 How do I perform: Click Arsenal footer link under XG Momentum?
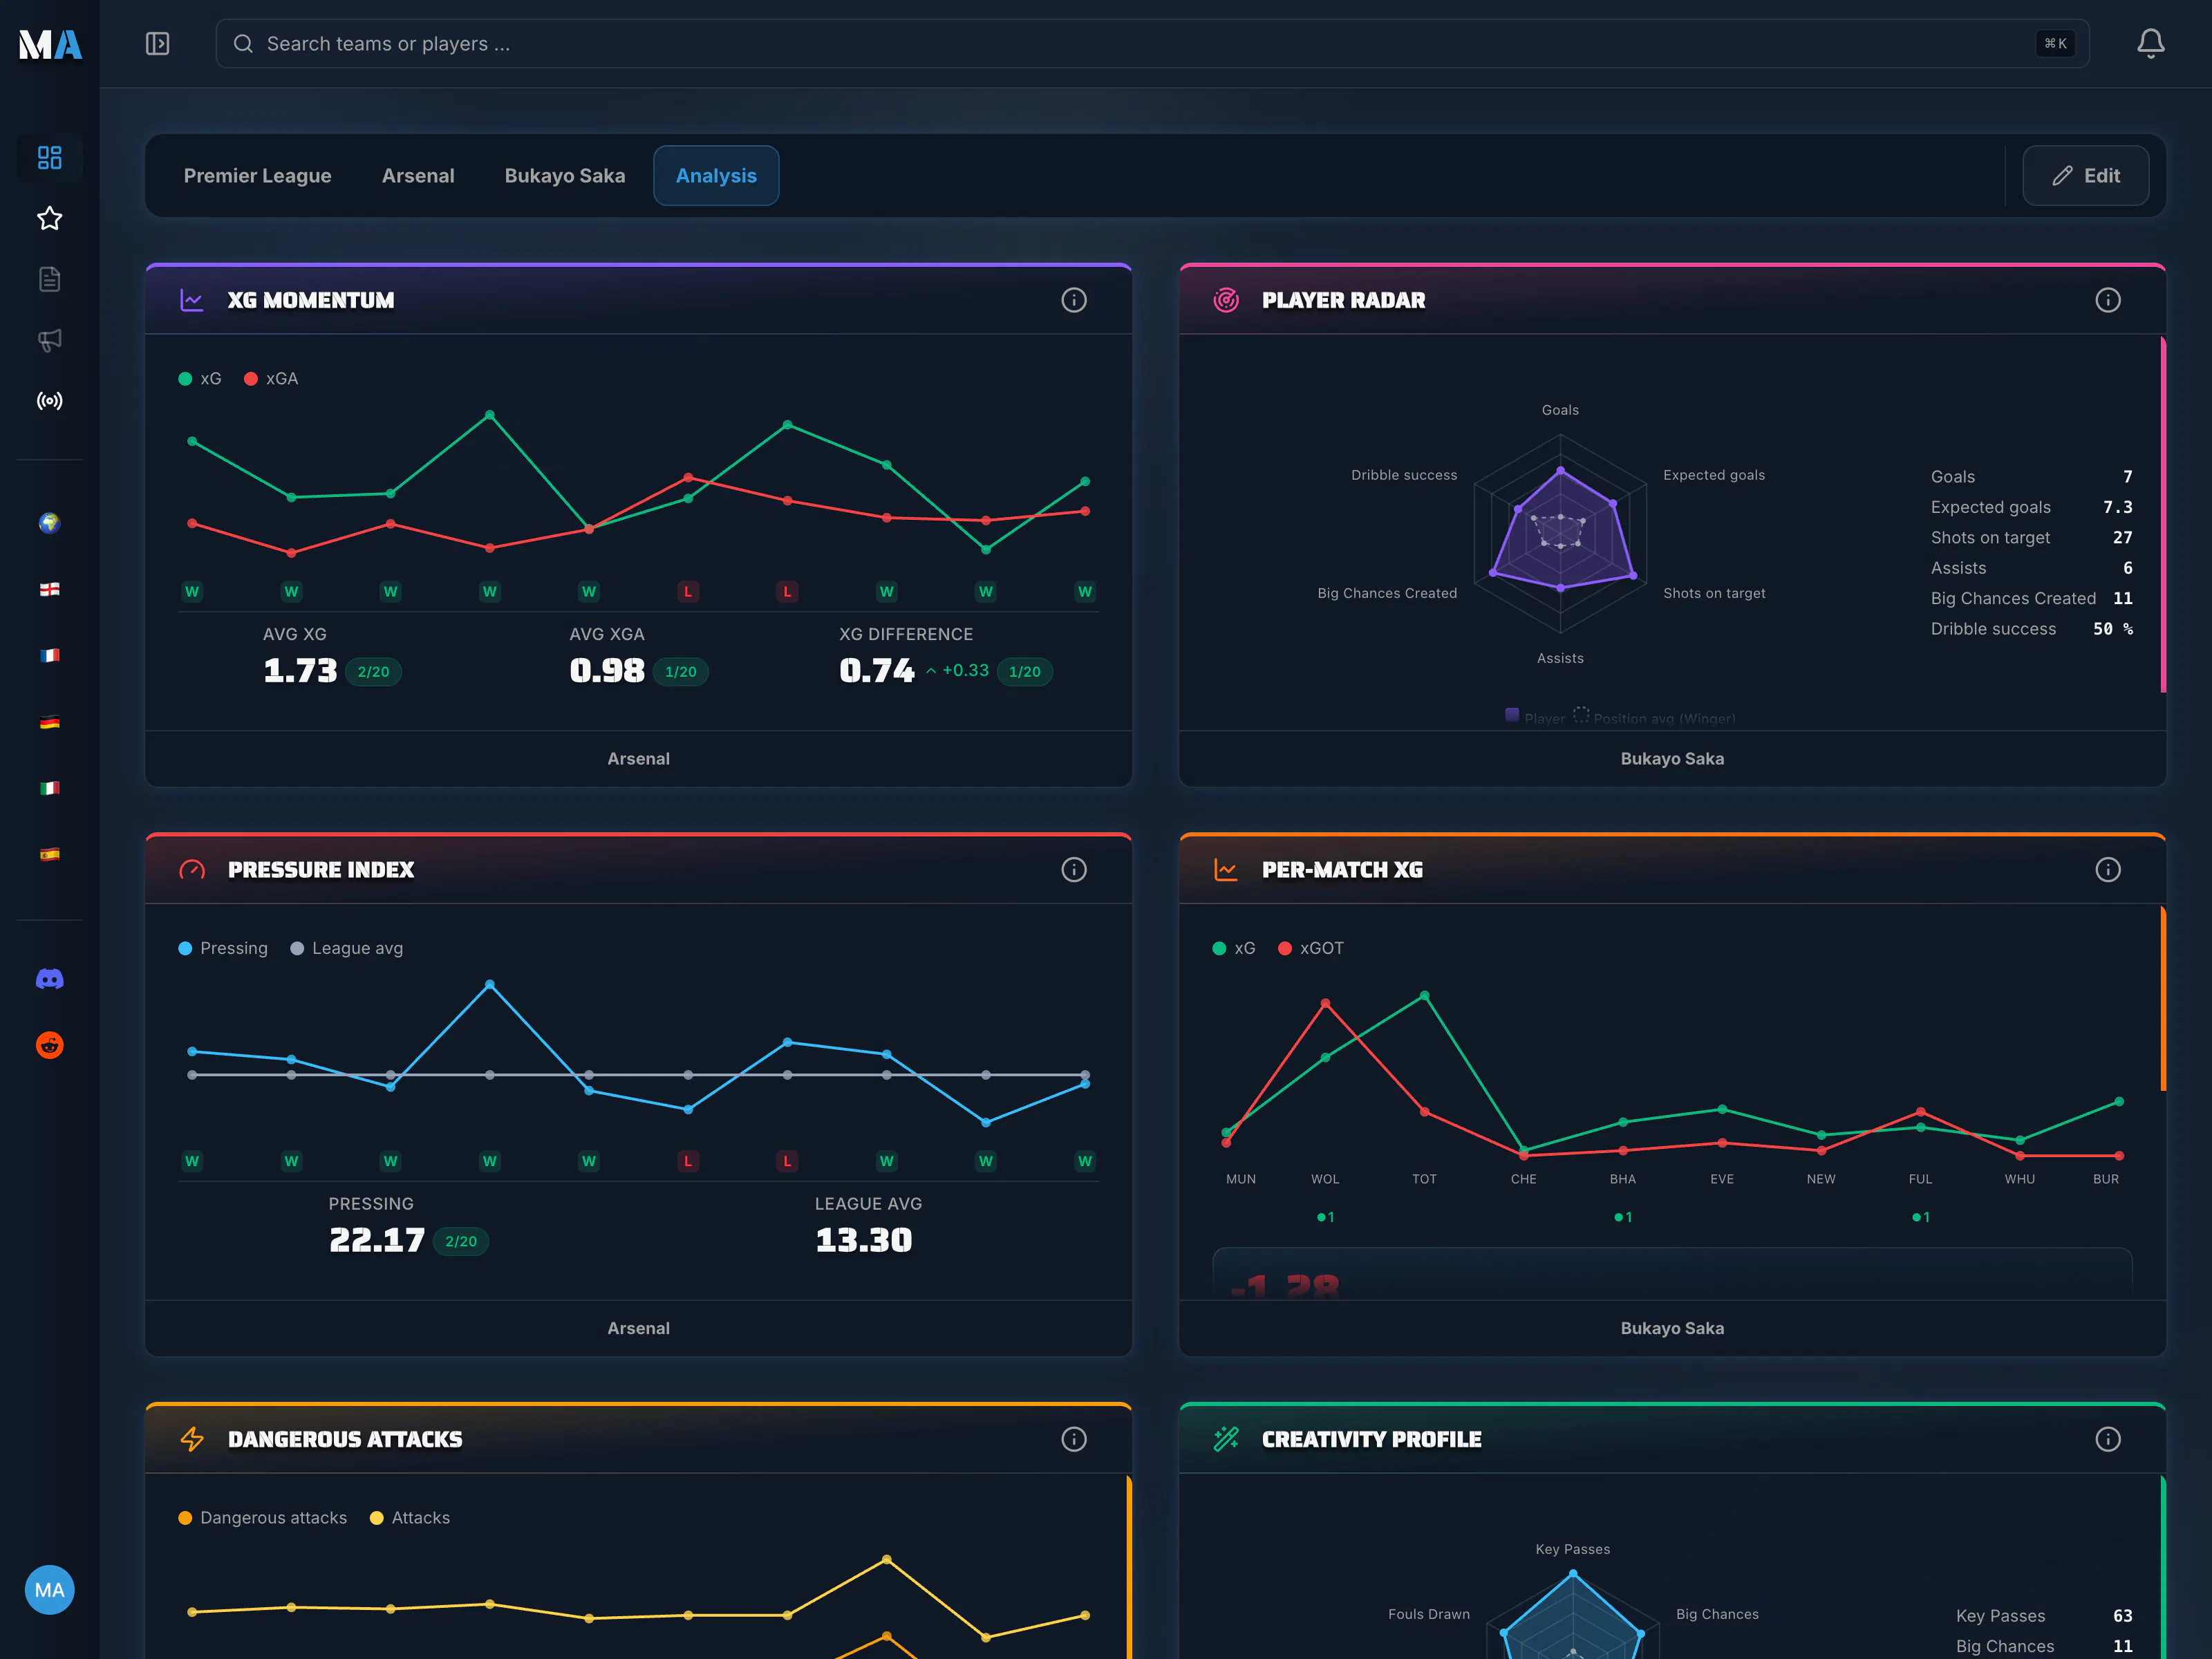639,759
